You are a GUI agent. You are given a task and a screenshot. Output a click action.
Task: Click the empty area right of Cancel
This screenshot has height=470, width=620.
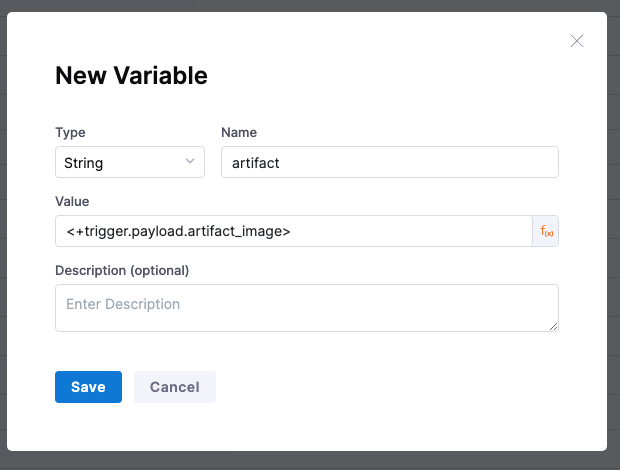click(400, 387)
